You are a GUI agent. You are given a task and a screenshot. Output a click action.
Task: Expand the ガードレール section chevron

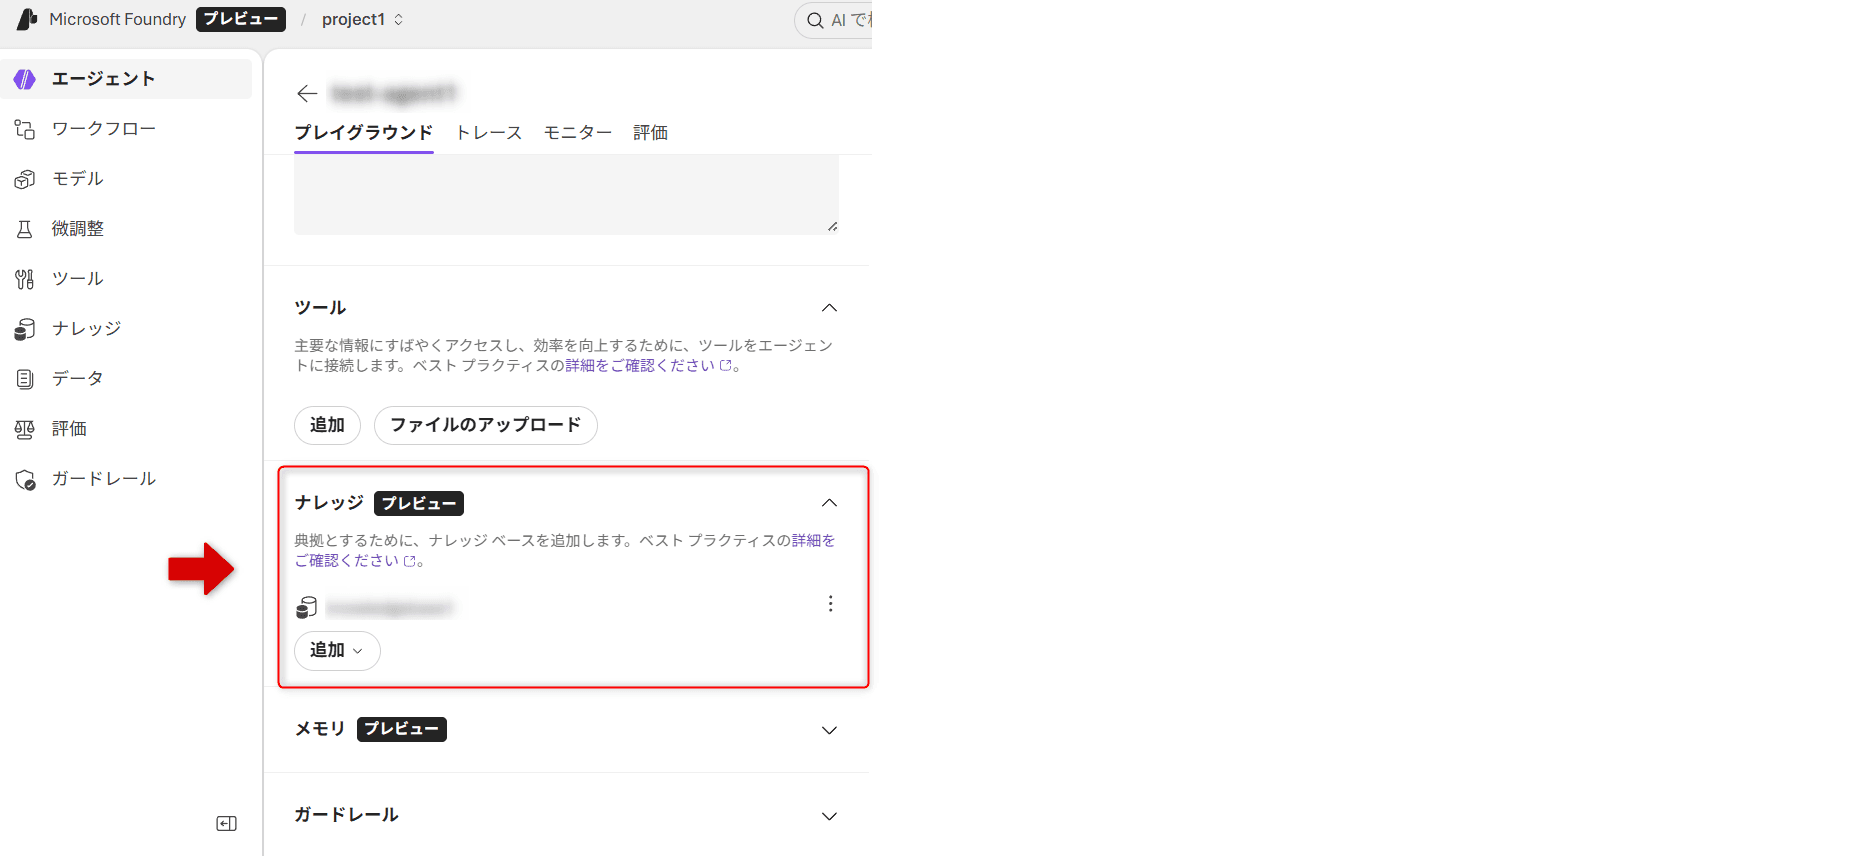pyautogui.click(x=829, y=816)
